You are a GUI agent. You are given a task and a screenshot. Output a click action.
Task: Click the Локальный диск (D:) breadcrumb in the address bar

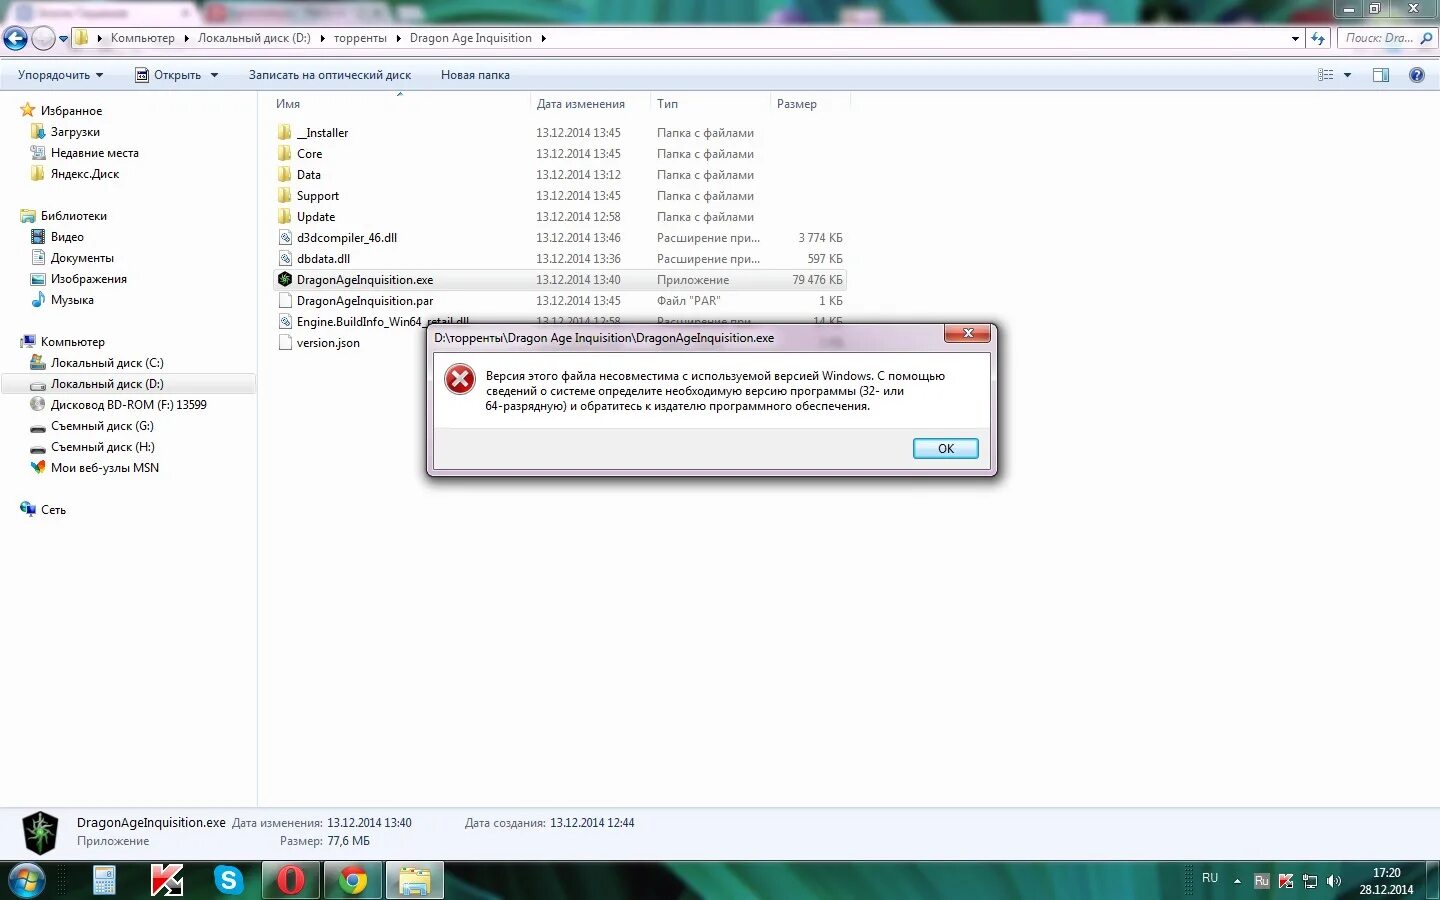[x=254, y=38]
